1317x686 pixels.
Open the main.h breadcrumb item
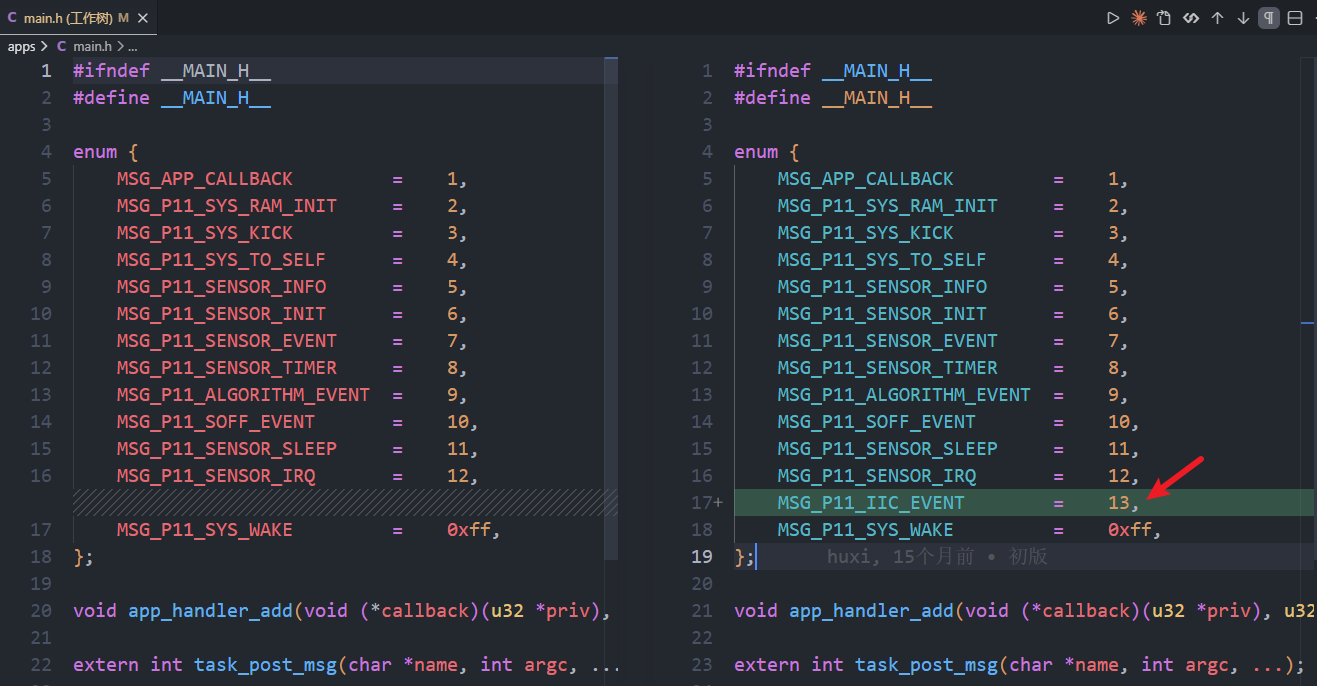click(92, 46)
